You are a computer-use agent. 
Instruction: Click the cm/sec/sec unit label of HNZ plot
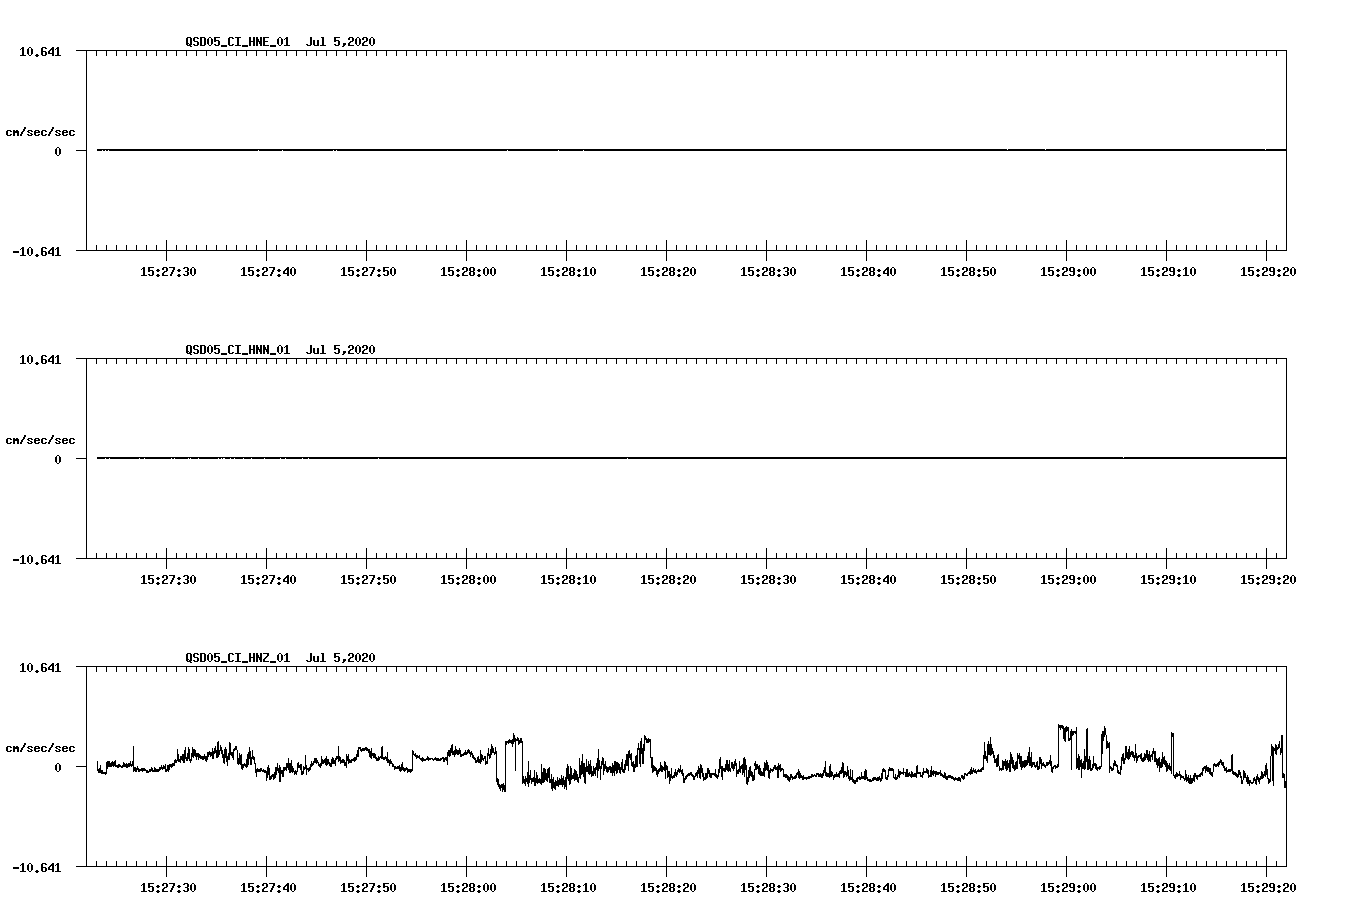tap(40, 748)
